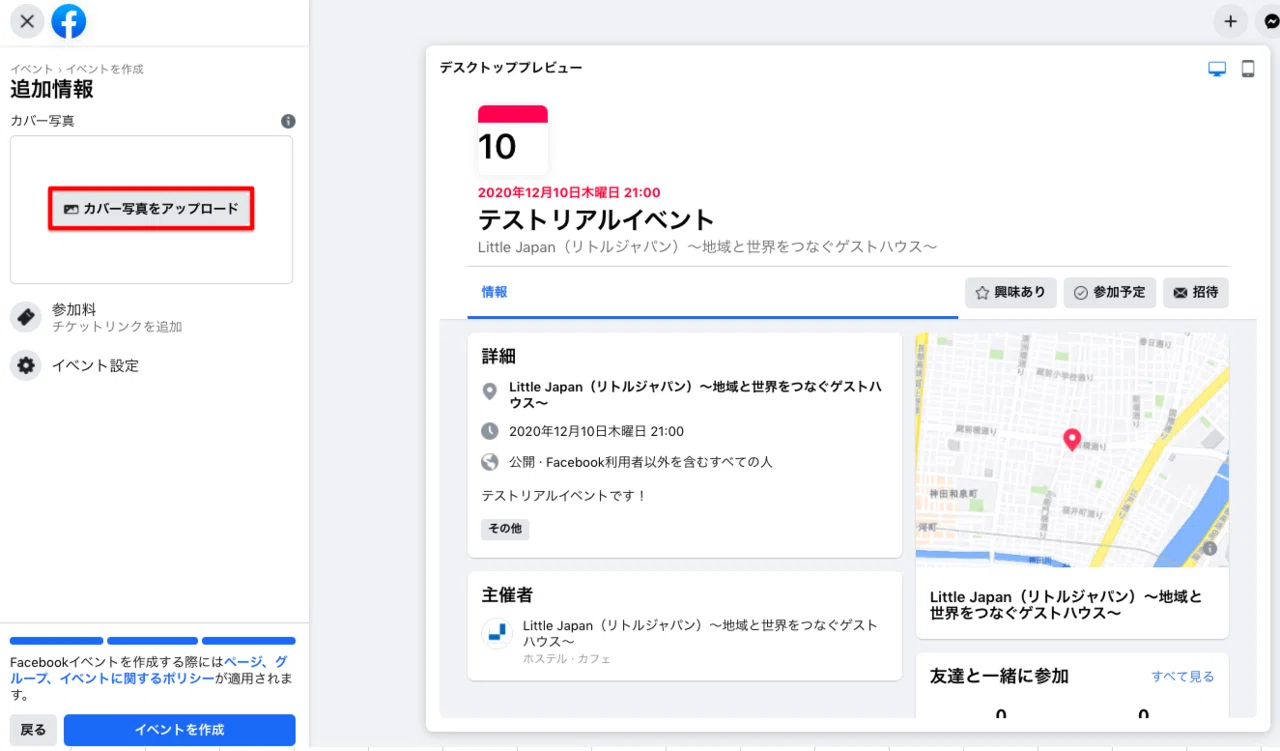Click 友達と一緒に参加 heading

999,677
